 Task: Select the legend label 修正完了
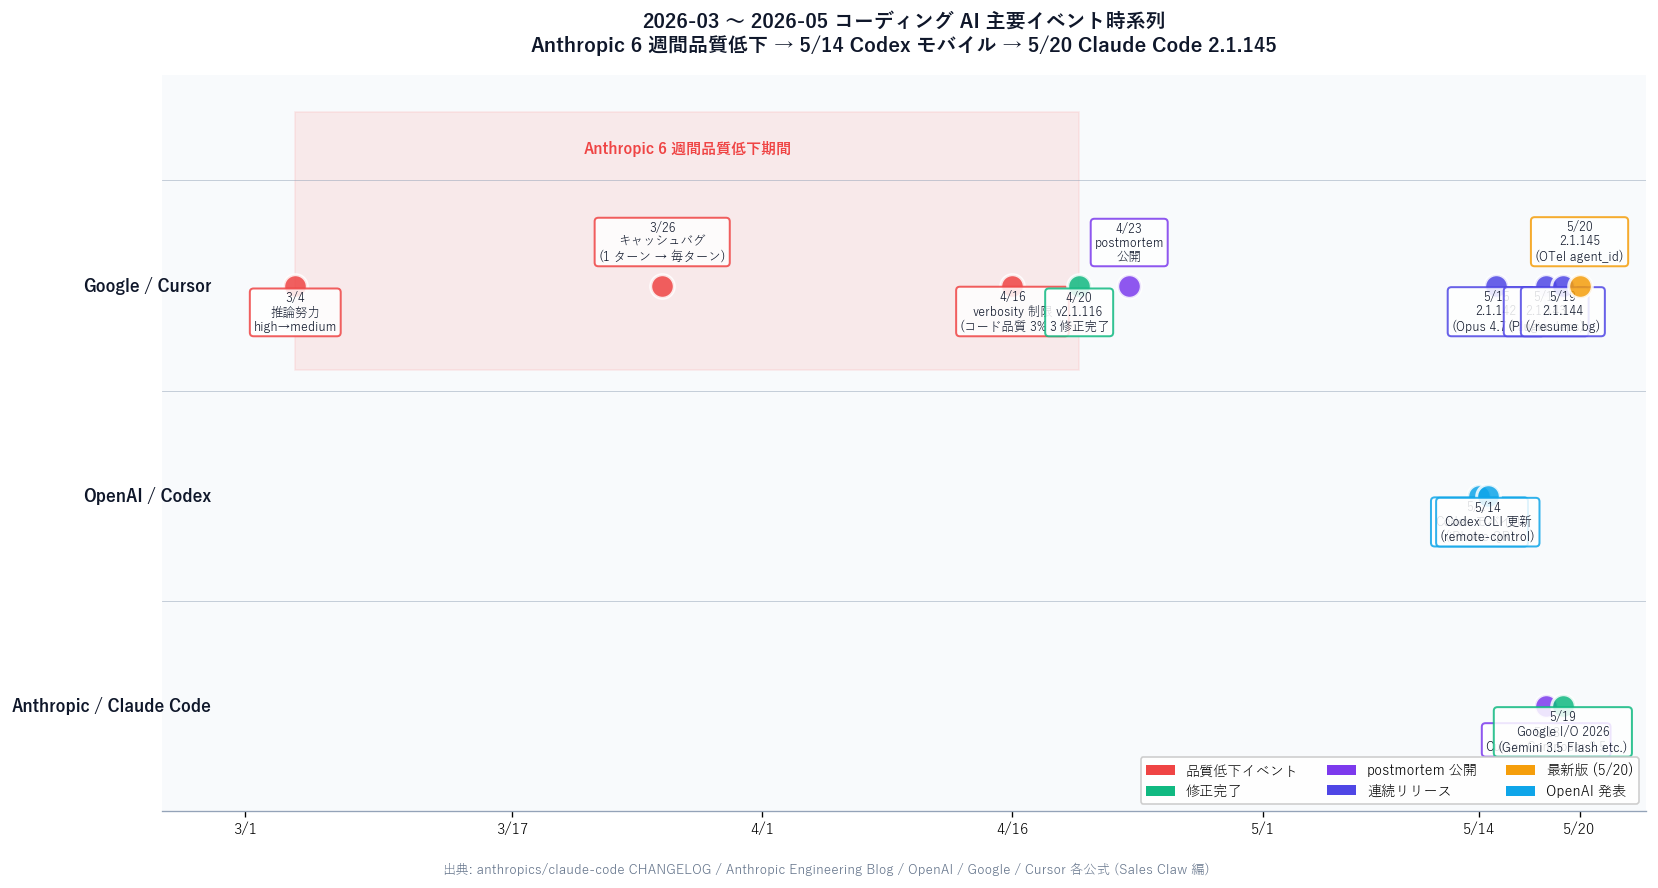coord(1214,791)
